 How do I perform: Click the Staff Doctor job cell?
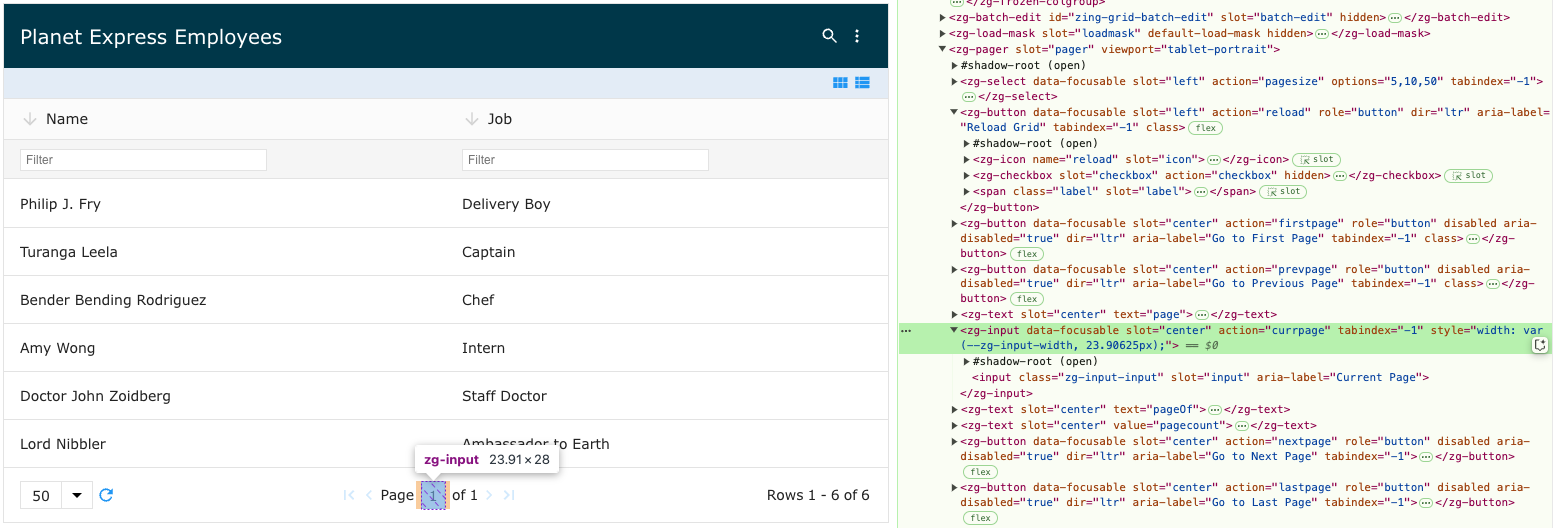(x=667, y=396)
